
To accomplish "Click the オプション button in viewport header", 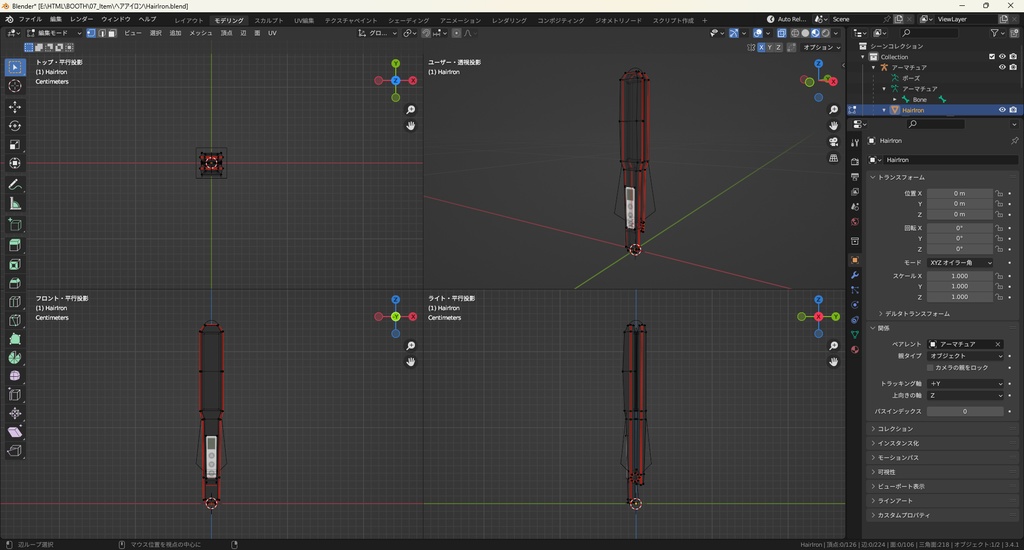I will click(x=820, y=47).
